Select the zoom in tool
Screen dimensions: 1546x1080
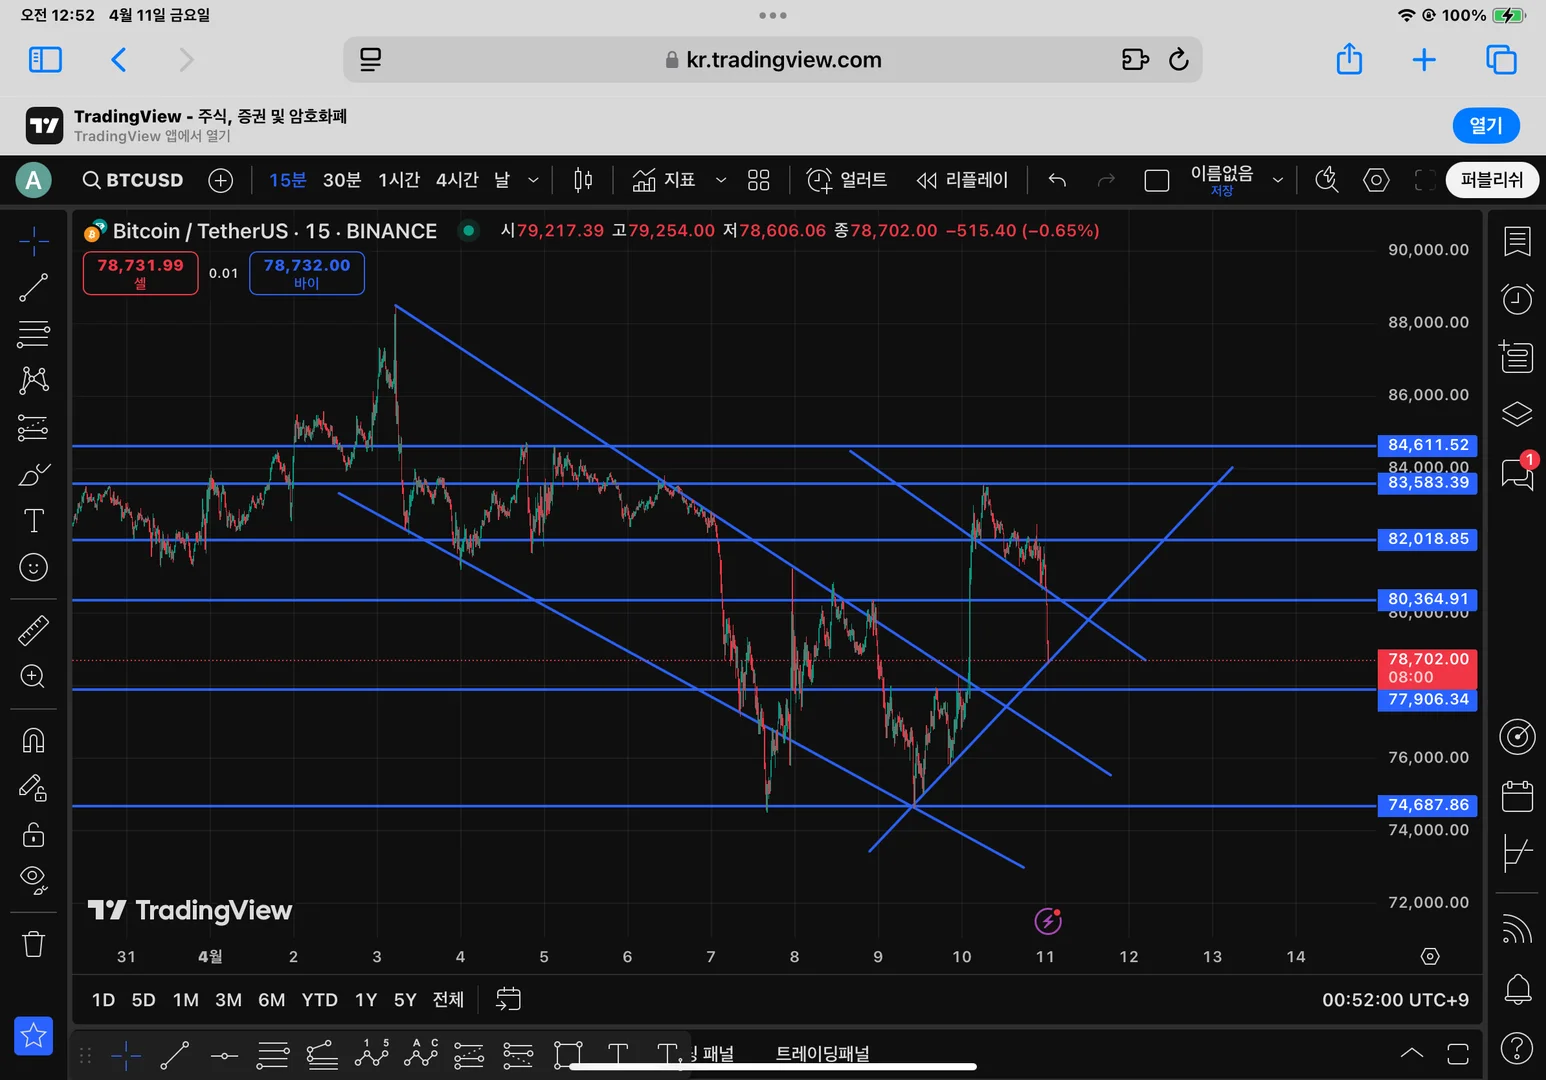pos(33,677)
